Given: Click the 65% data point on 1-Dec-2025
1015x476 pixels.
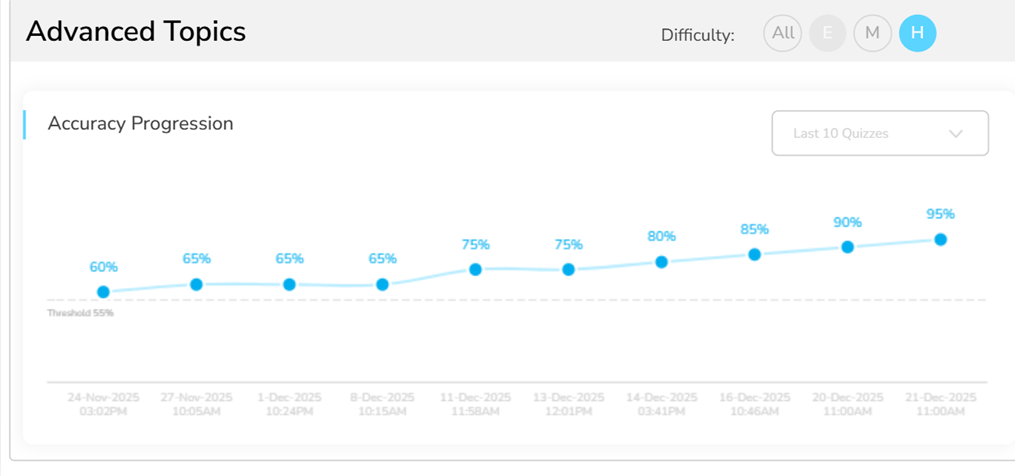Looking at the screenshot, I should tap(290, 284).
